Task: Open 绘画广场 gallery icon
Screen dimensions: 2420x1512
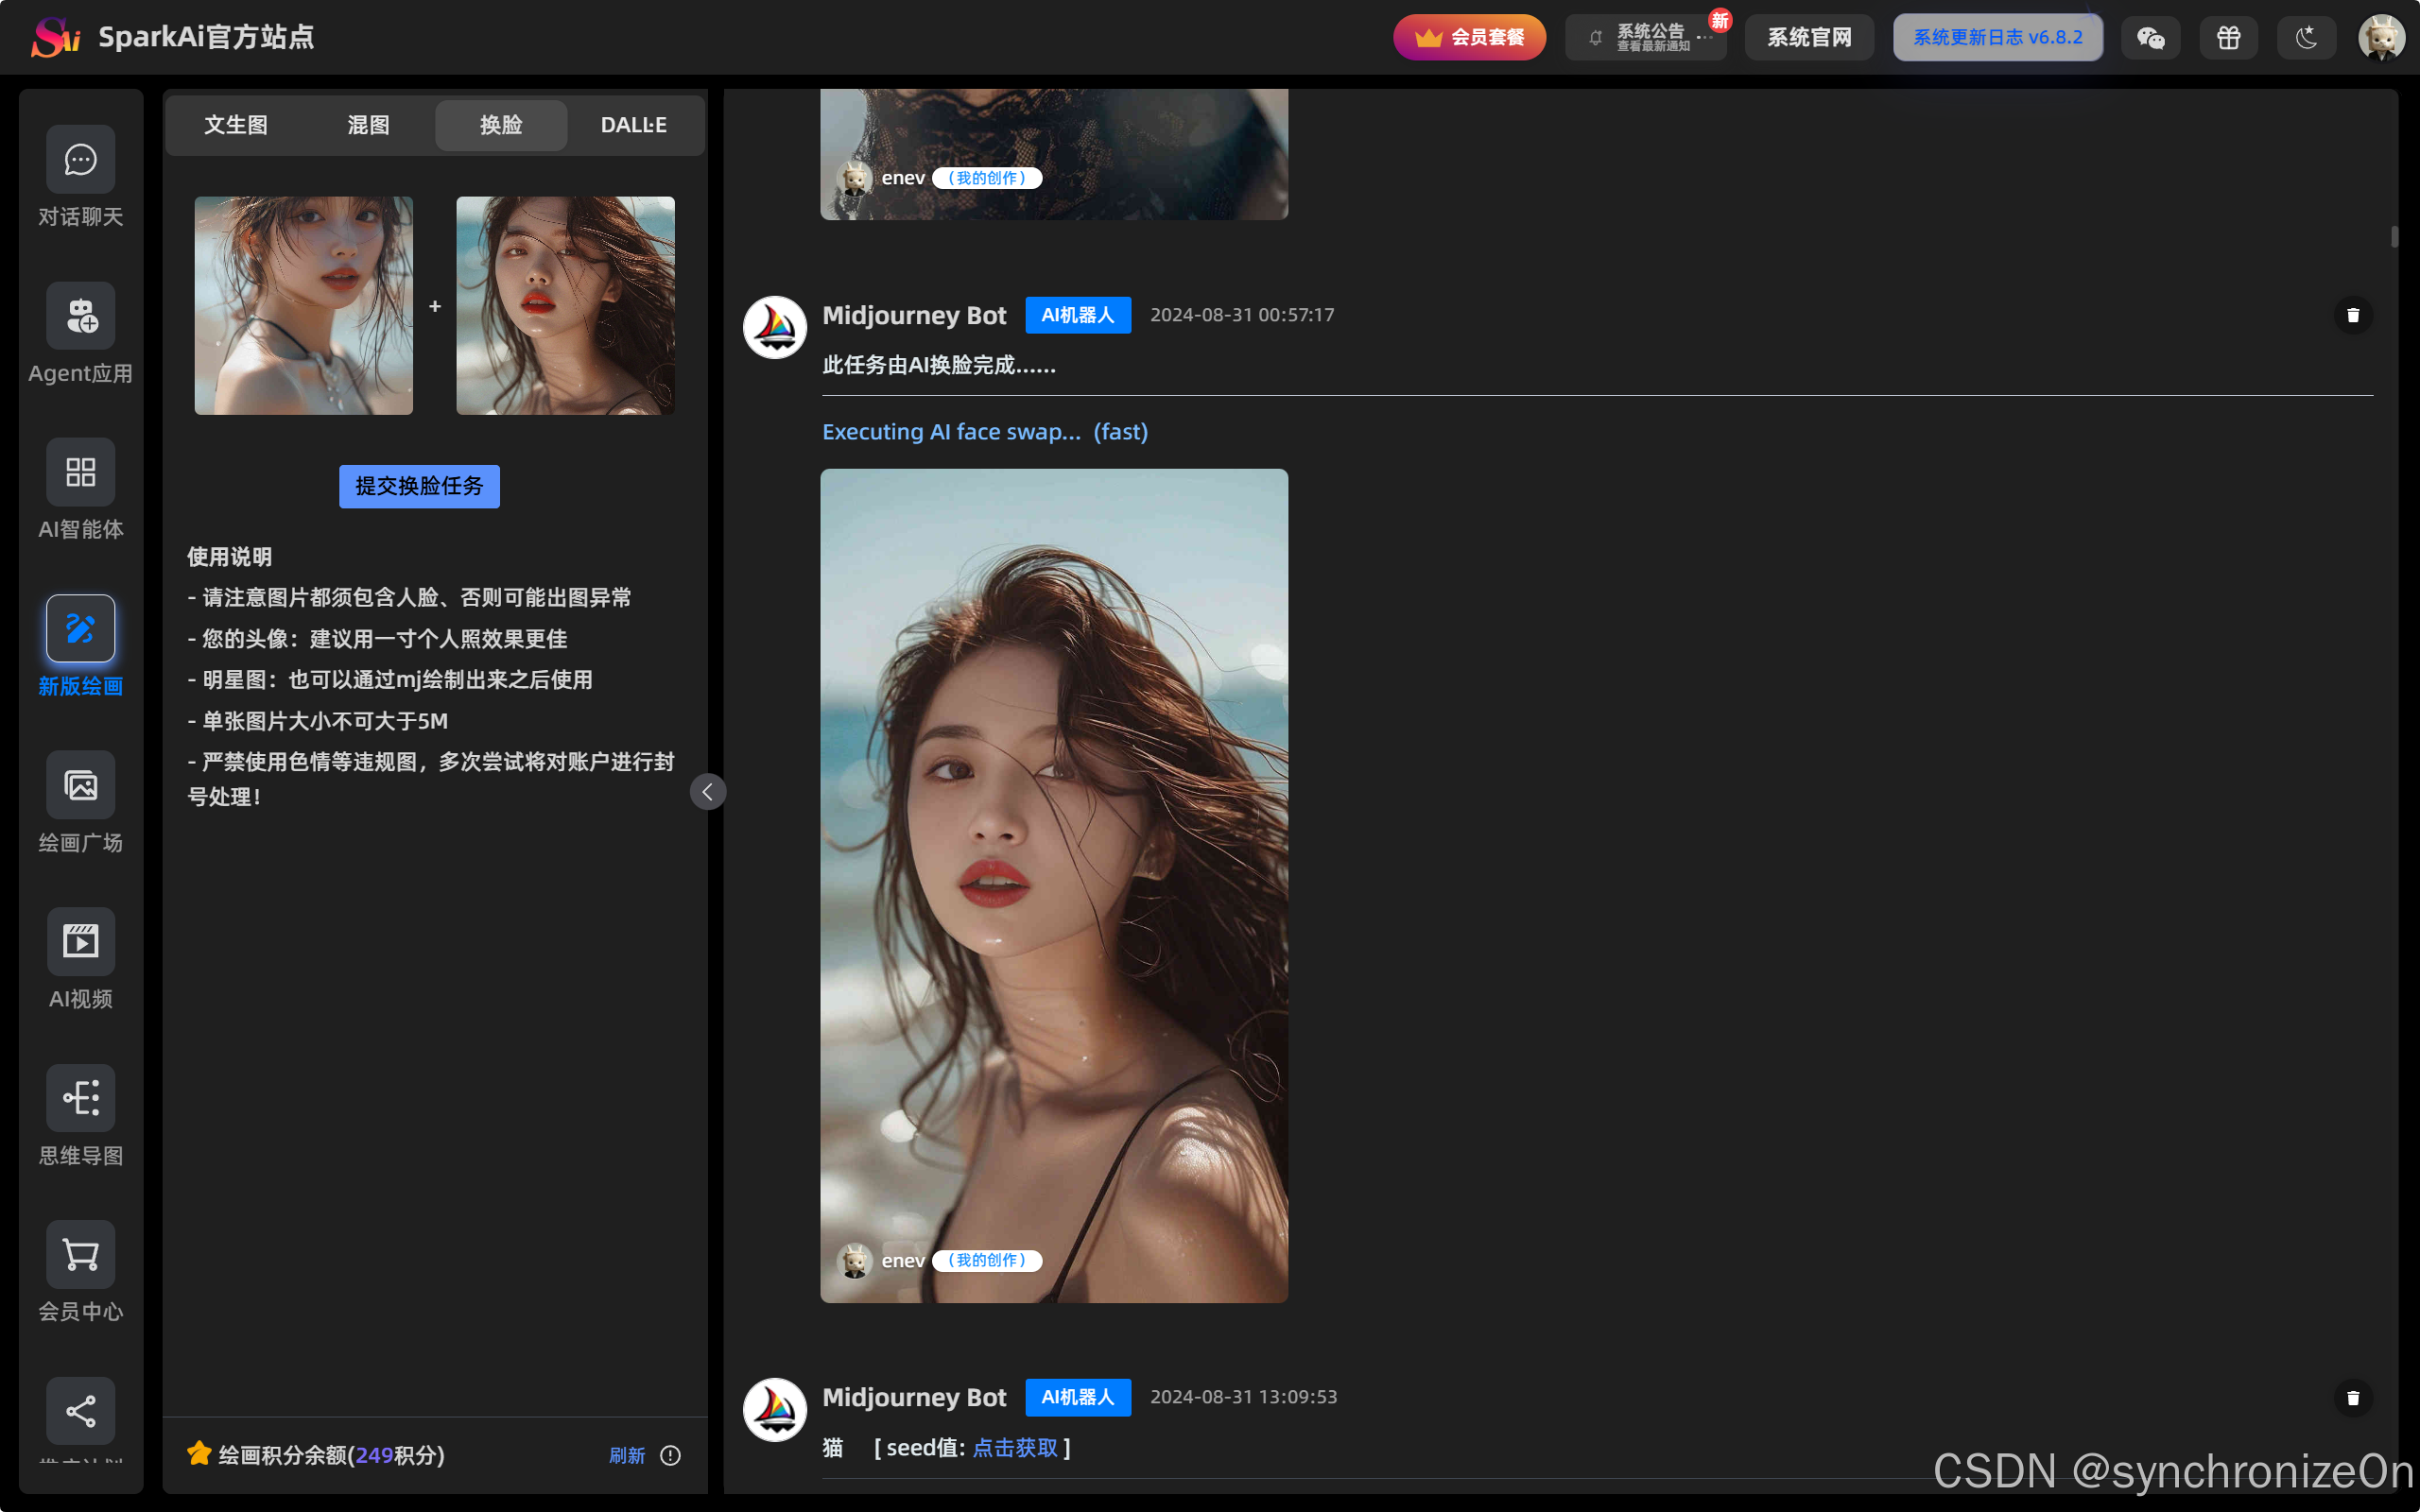Action: [80, 785]
